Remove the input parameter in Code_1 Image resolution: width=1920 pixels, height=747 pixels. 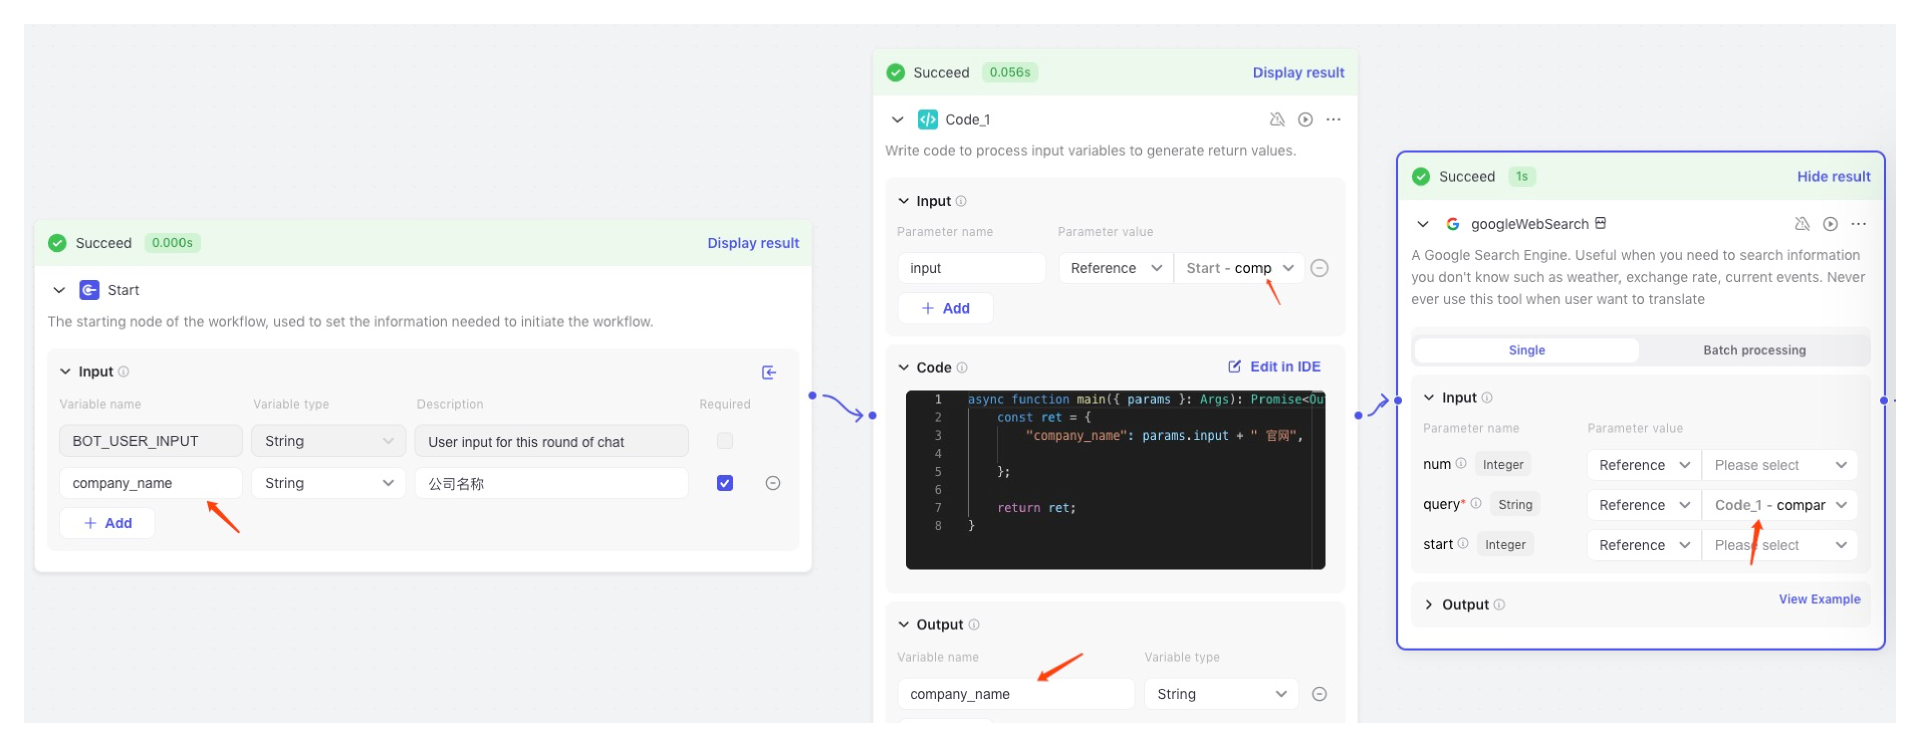tap(1319, 268)
